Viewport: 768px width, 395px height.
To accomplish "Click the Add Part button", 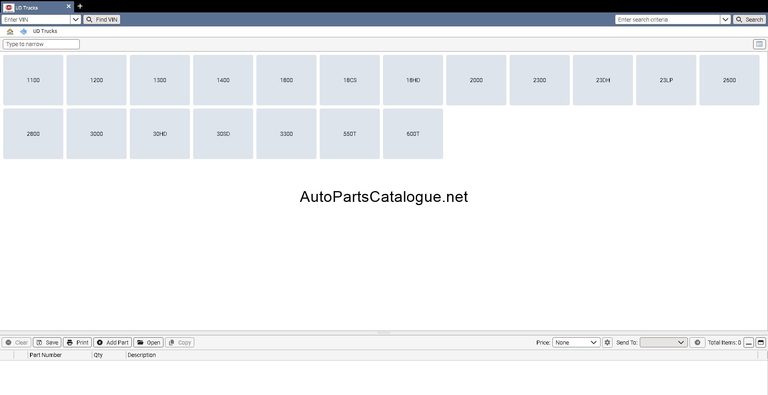I will (x=113, y=343).
